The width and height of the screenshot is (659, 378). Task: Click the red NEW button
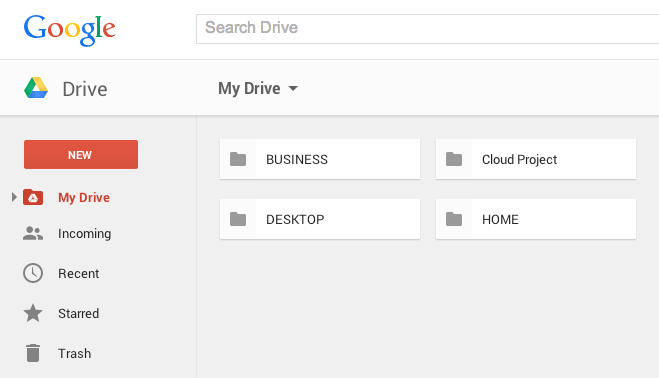click(81, 154)
